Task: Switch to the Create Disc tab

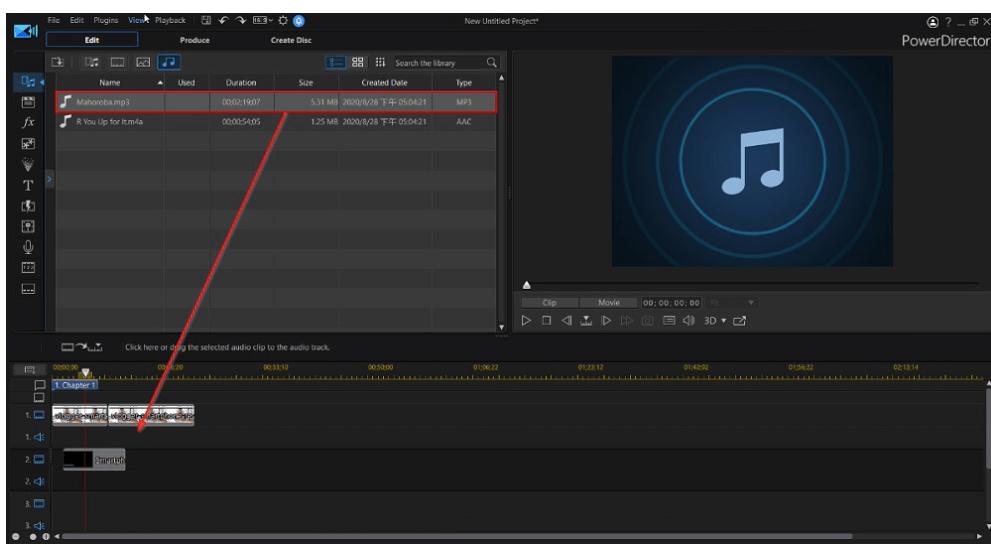Action: click(x=291, y=40)
